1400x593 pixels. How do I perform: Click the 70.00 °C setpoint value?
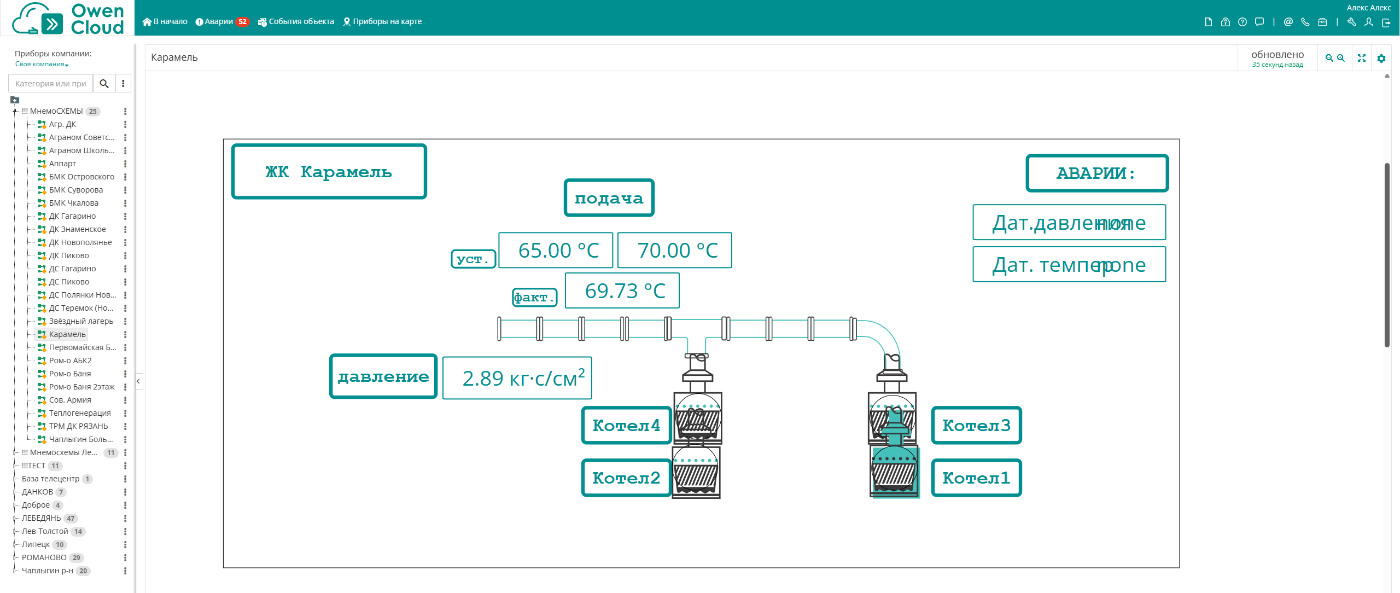(x=674, y=250)
